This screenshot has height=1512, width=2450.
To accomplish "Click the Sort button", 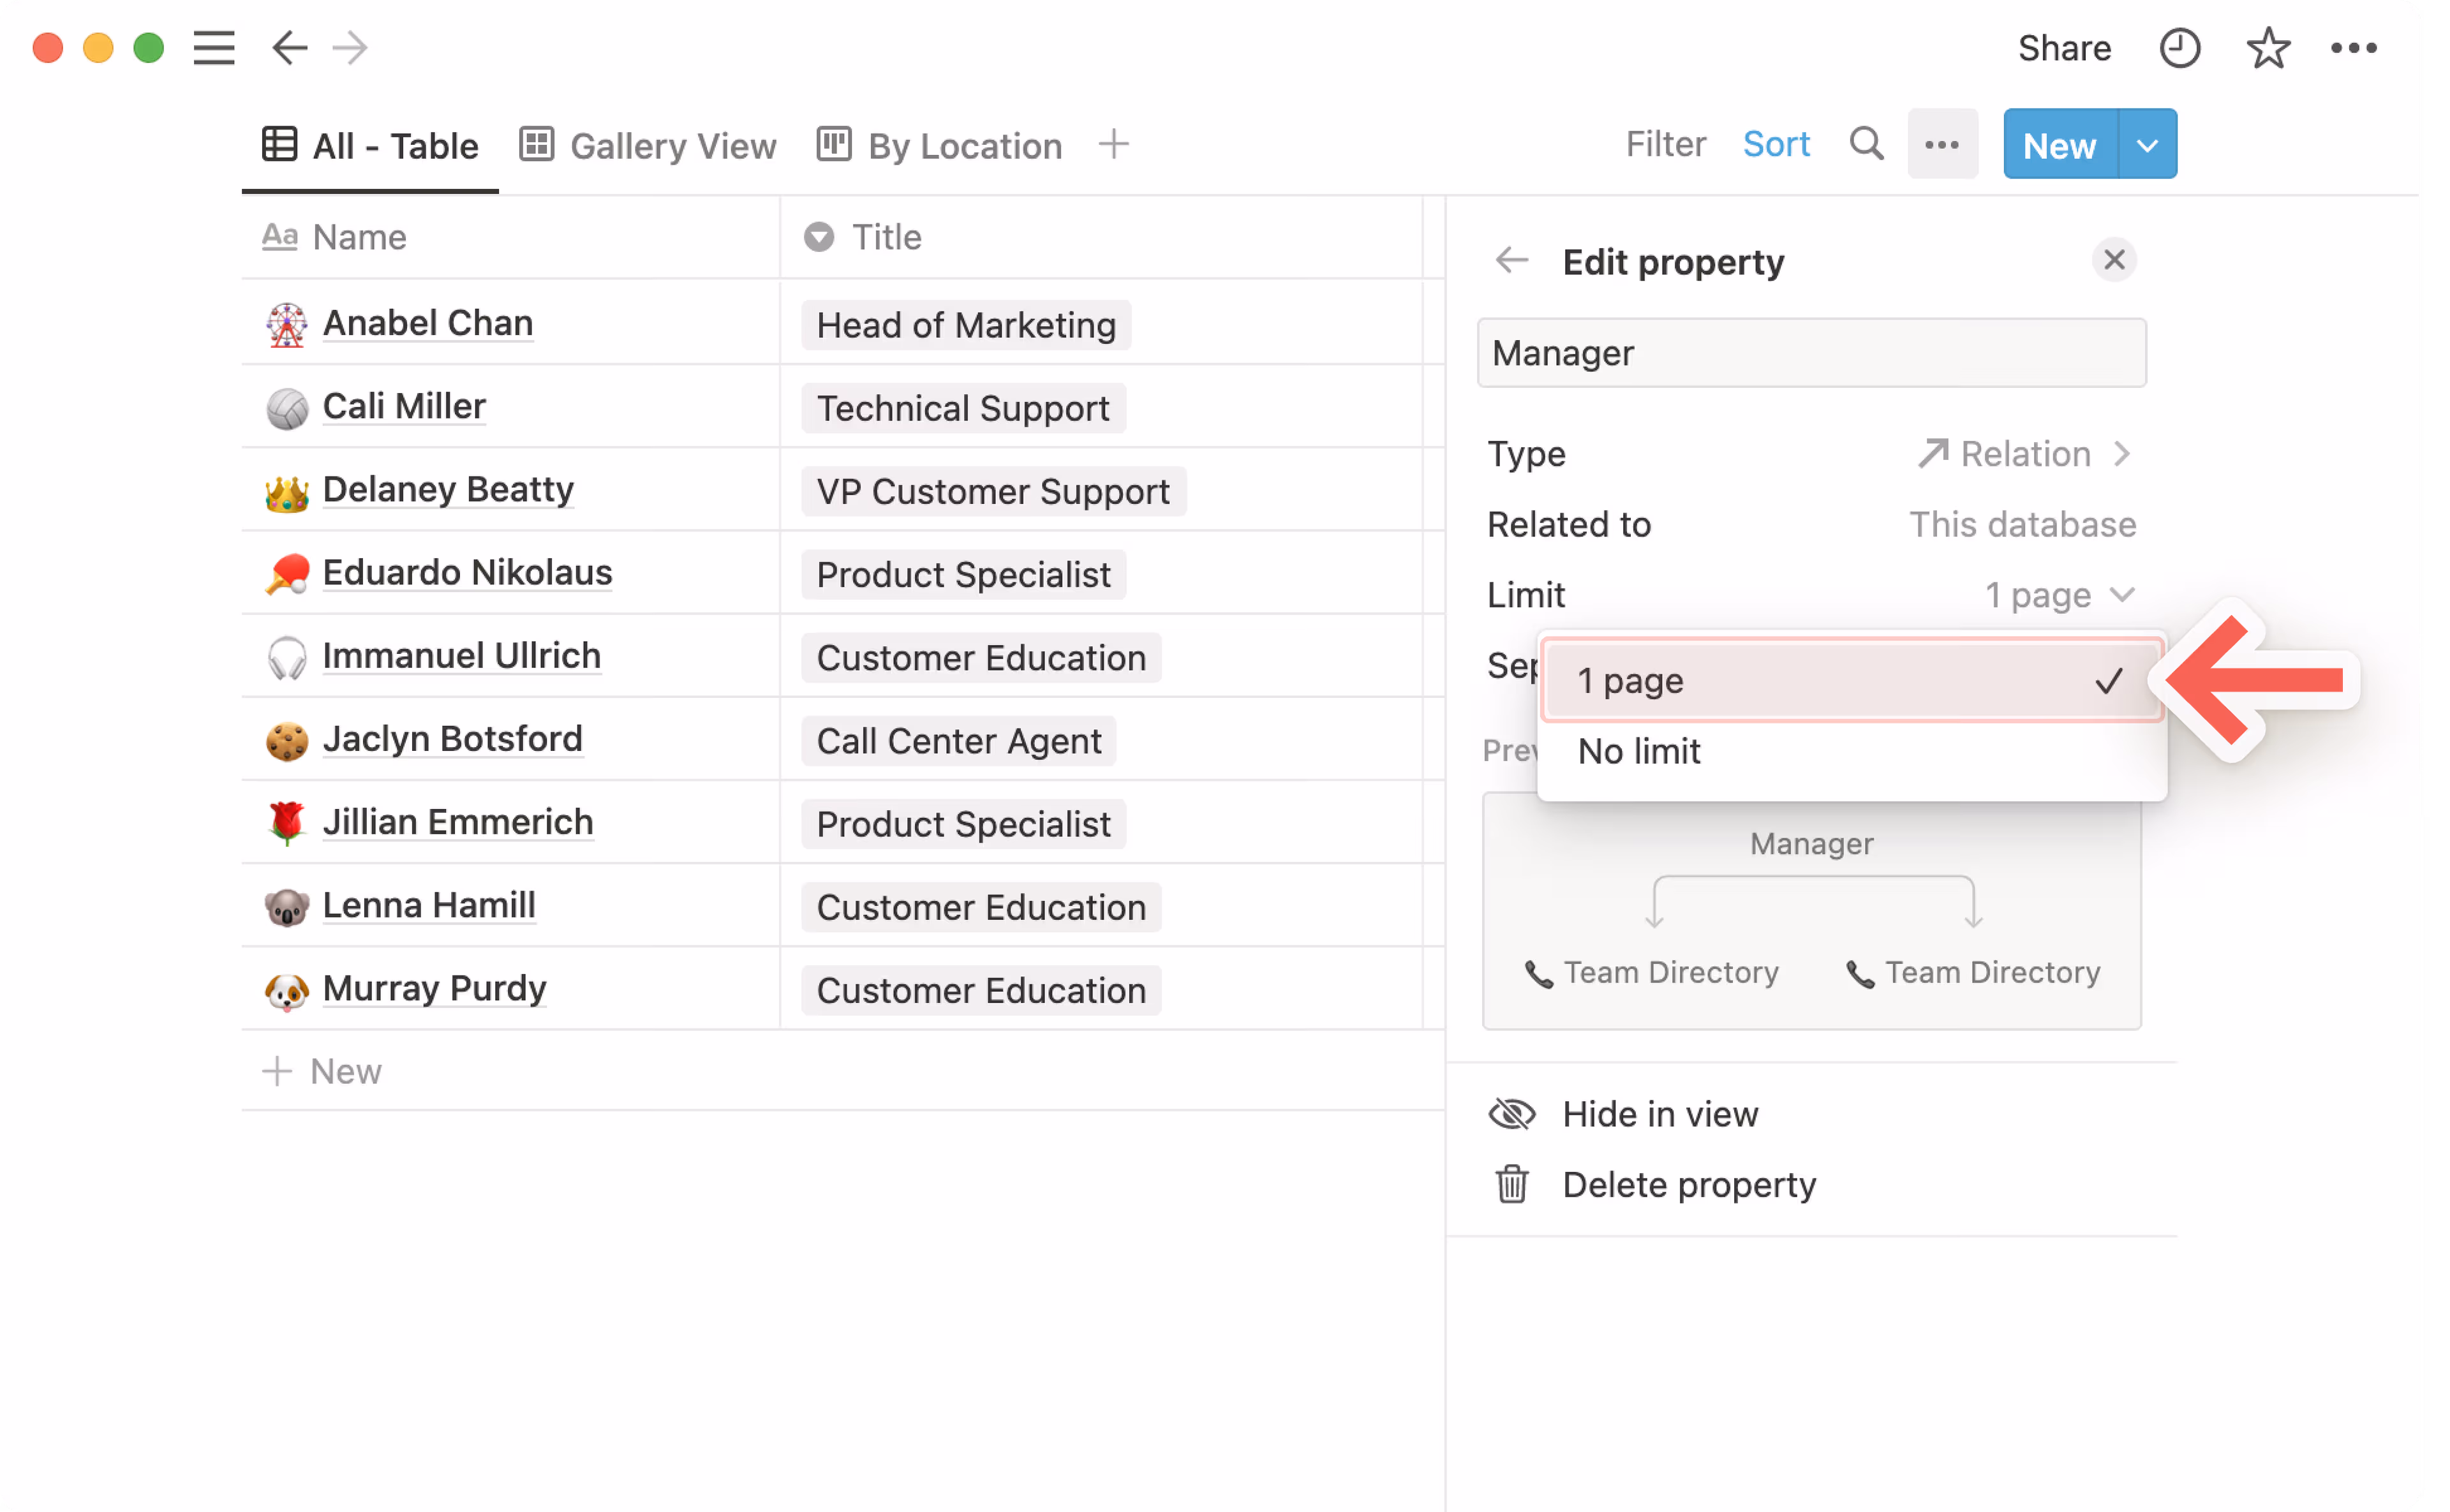I will [x=1776, y=144].
